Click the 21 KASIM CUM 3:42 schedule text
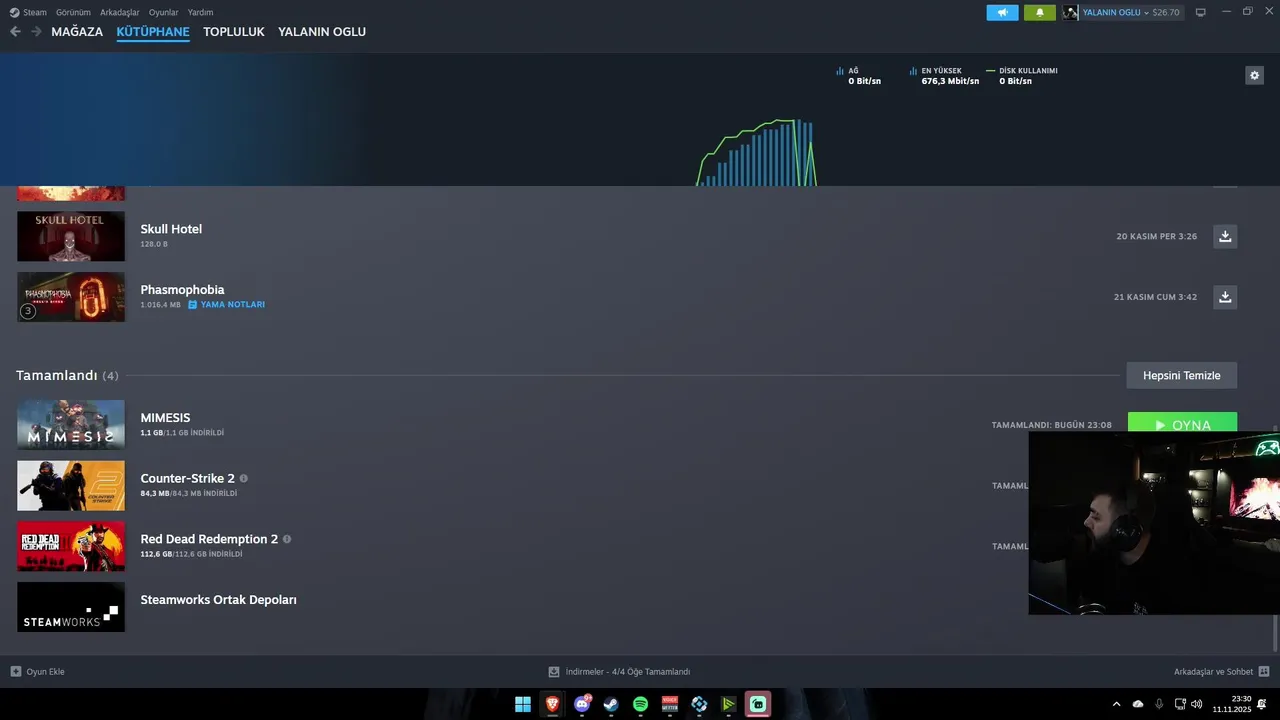Screen dimensions: 1280x720 [1155, 297]
